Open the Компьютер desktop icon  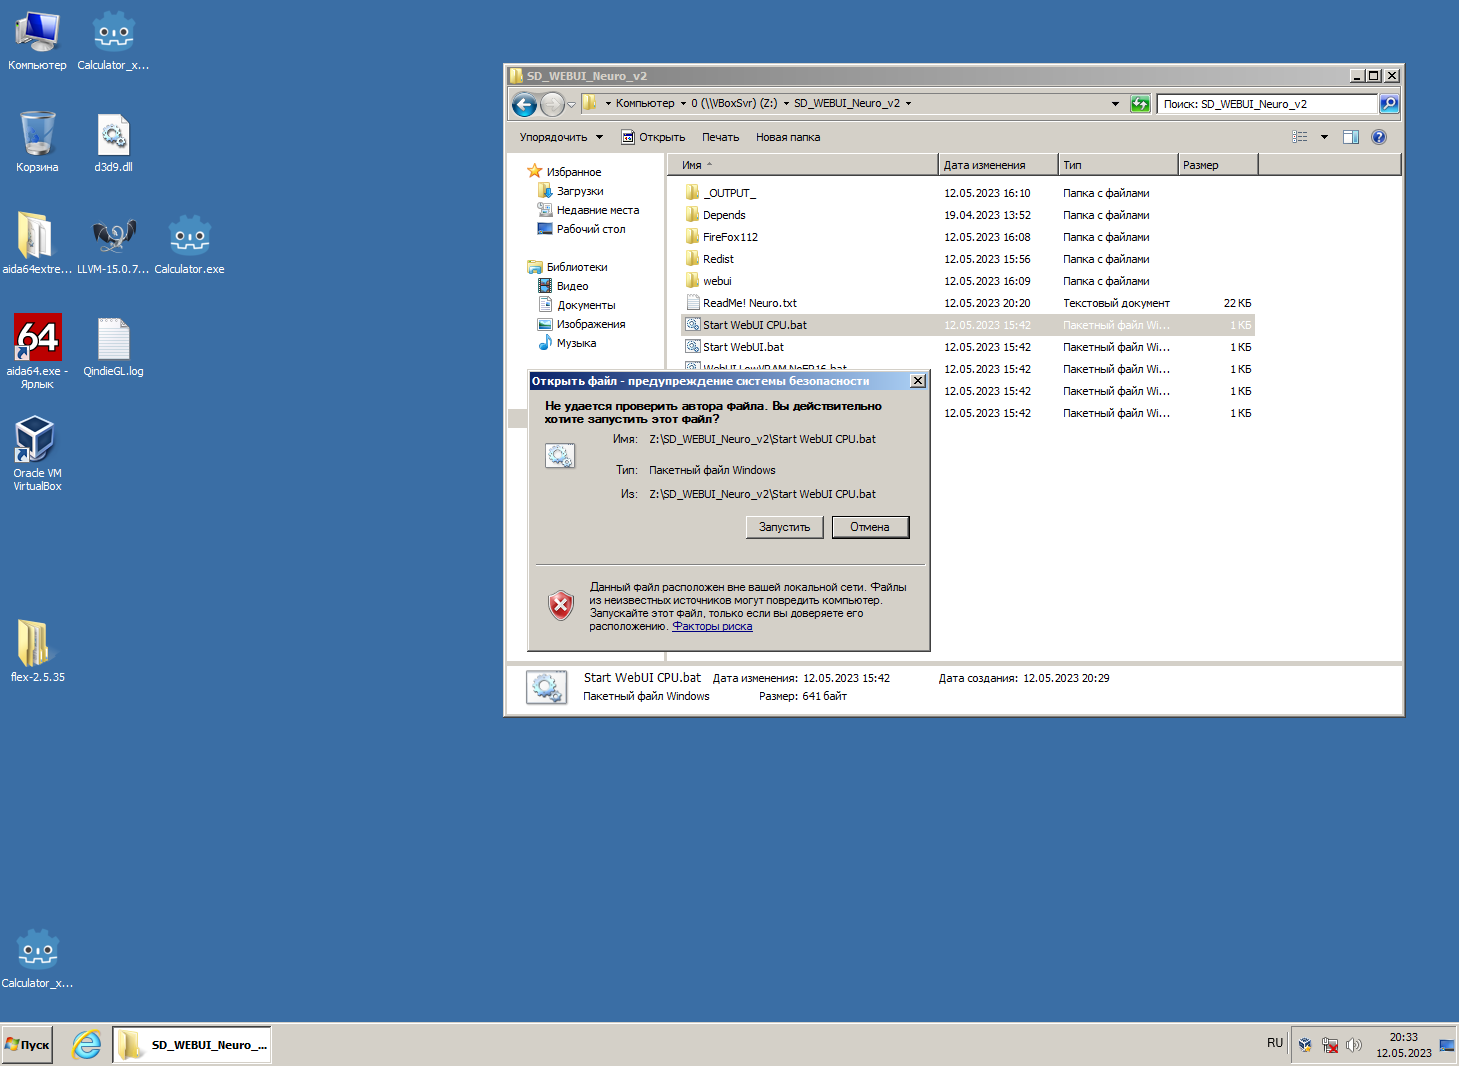click(37, 41)
